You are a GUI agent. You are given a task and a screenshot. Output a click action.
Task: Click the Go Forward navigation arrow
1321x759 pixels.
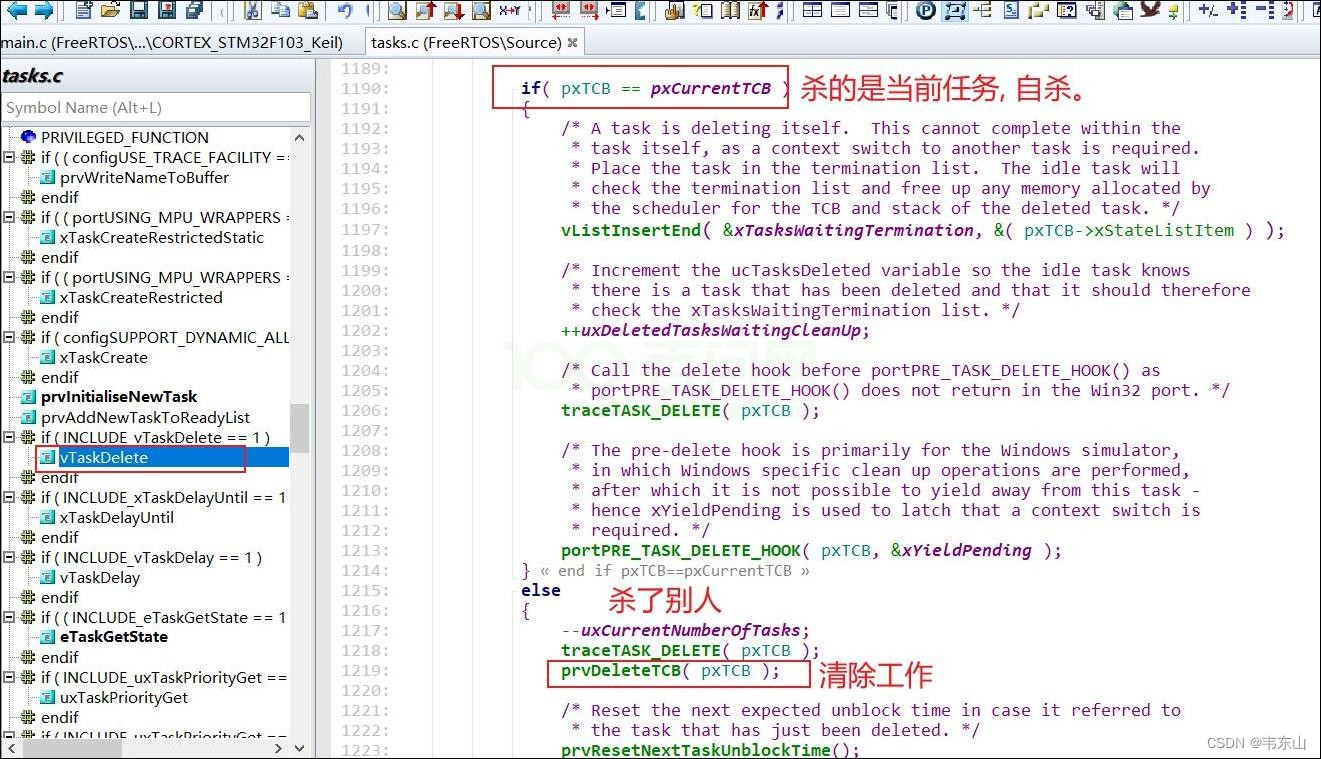(43, 11)
